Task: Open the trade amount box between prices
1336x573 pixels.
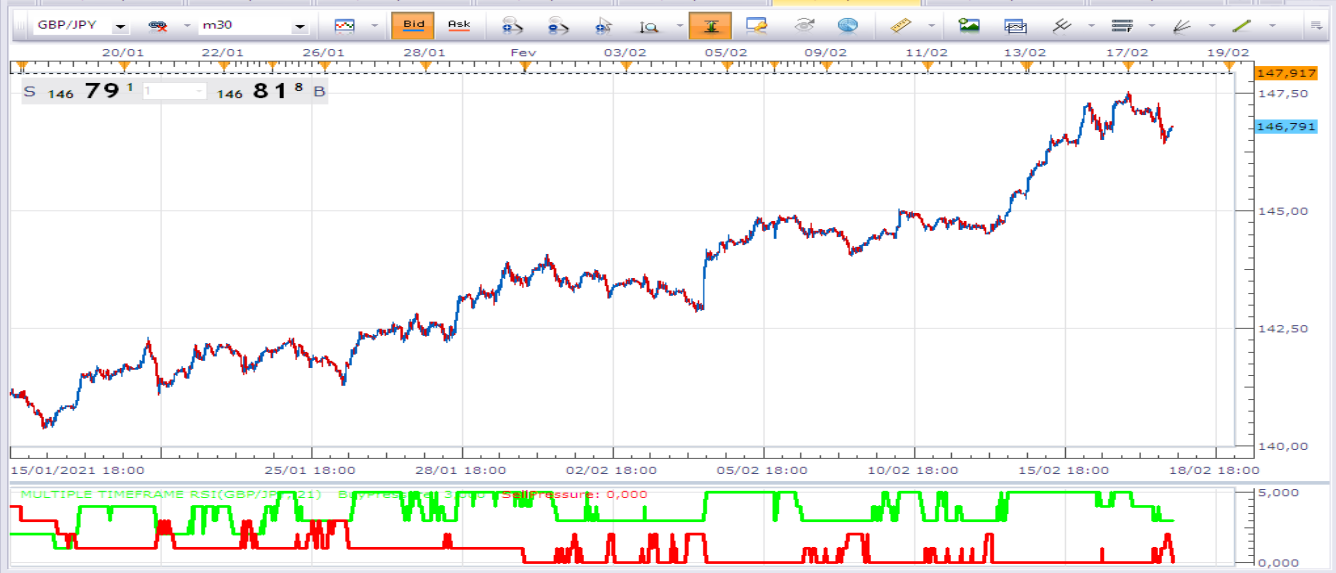Action: (173, 91)
